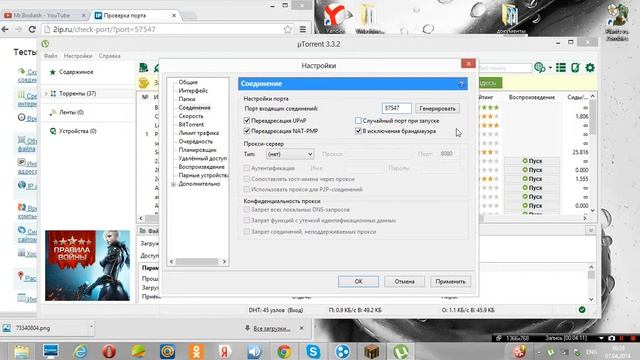This screenshot has height=360, width=640.
Task: Select Устройства (0) in sidebar
Action: pyautogui.click(x=78, y=131)
